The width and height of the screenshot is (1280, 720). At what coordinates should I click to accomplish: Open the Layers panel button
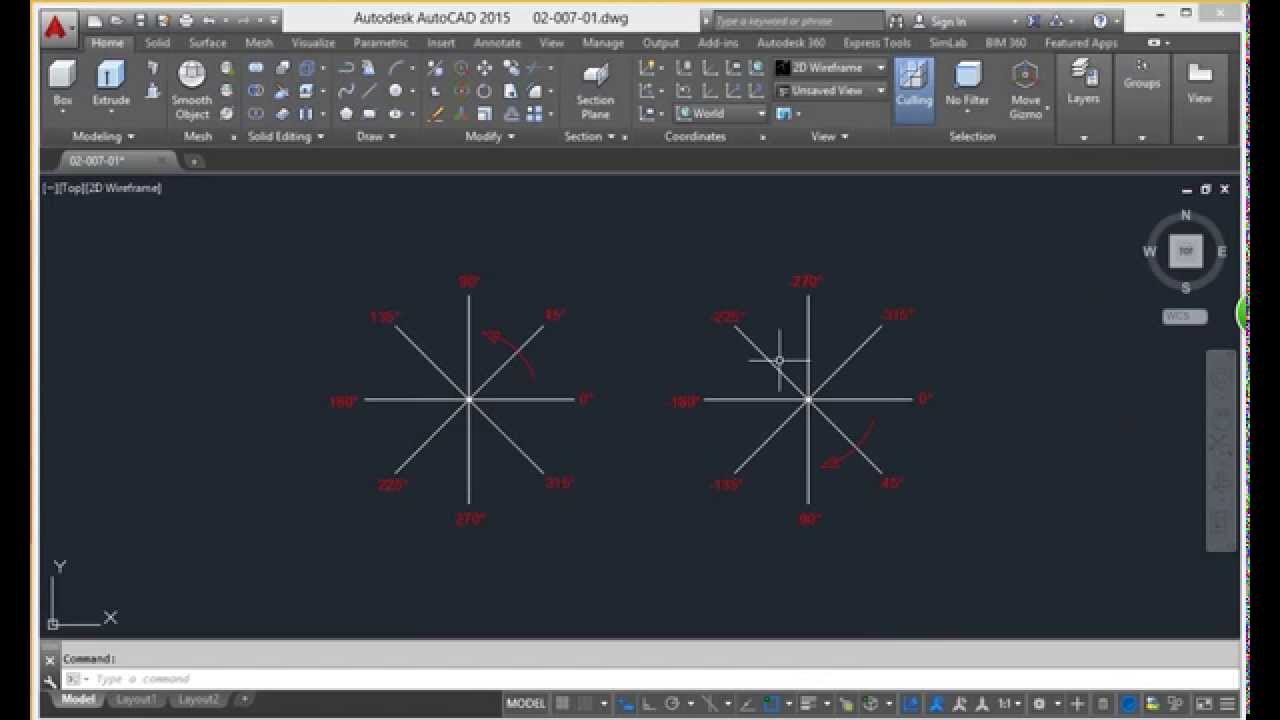coord(1083,84)
